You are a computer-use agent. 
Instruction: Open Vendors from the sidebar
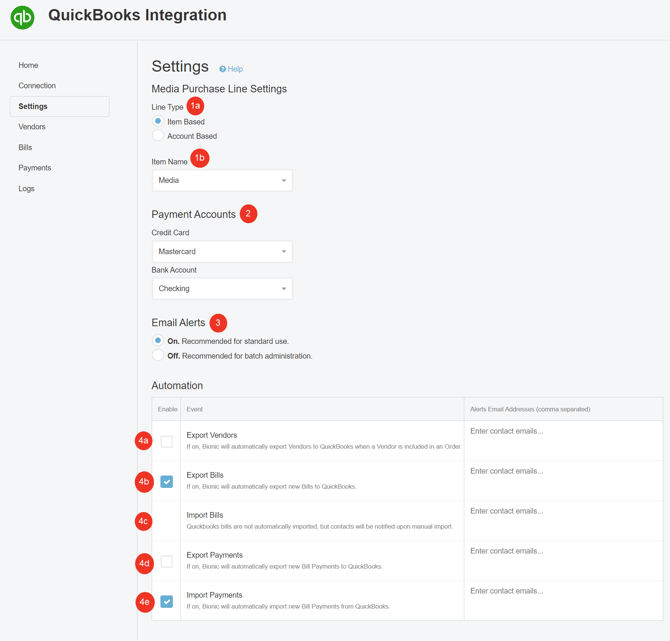(32, 127)
